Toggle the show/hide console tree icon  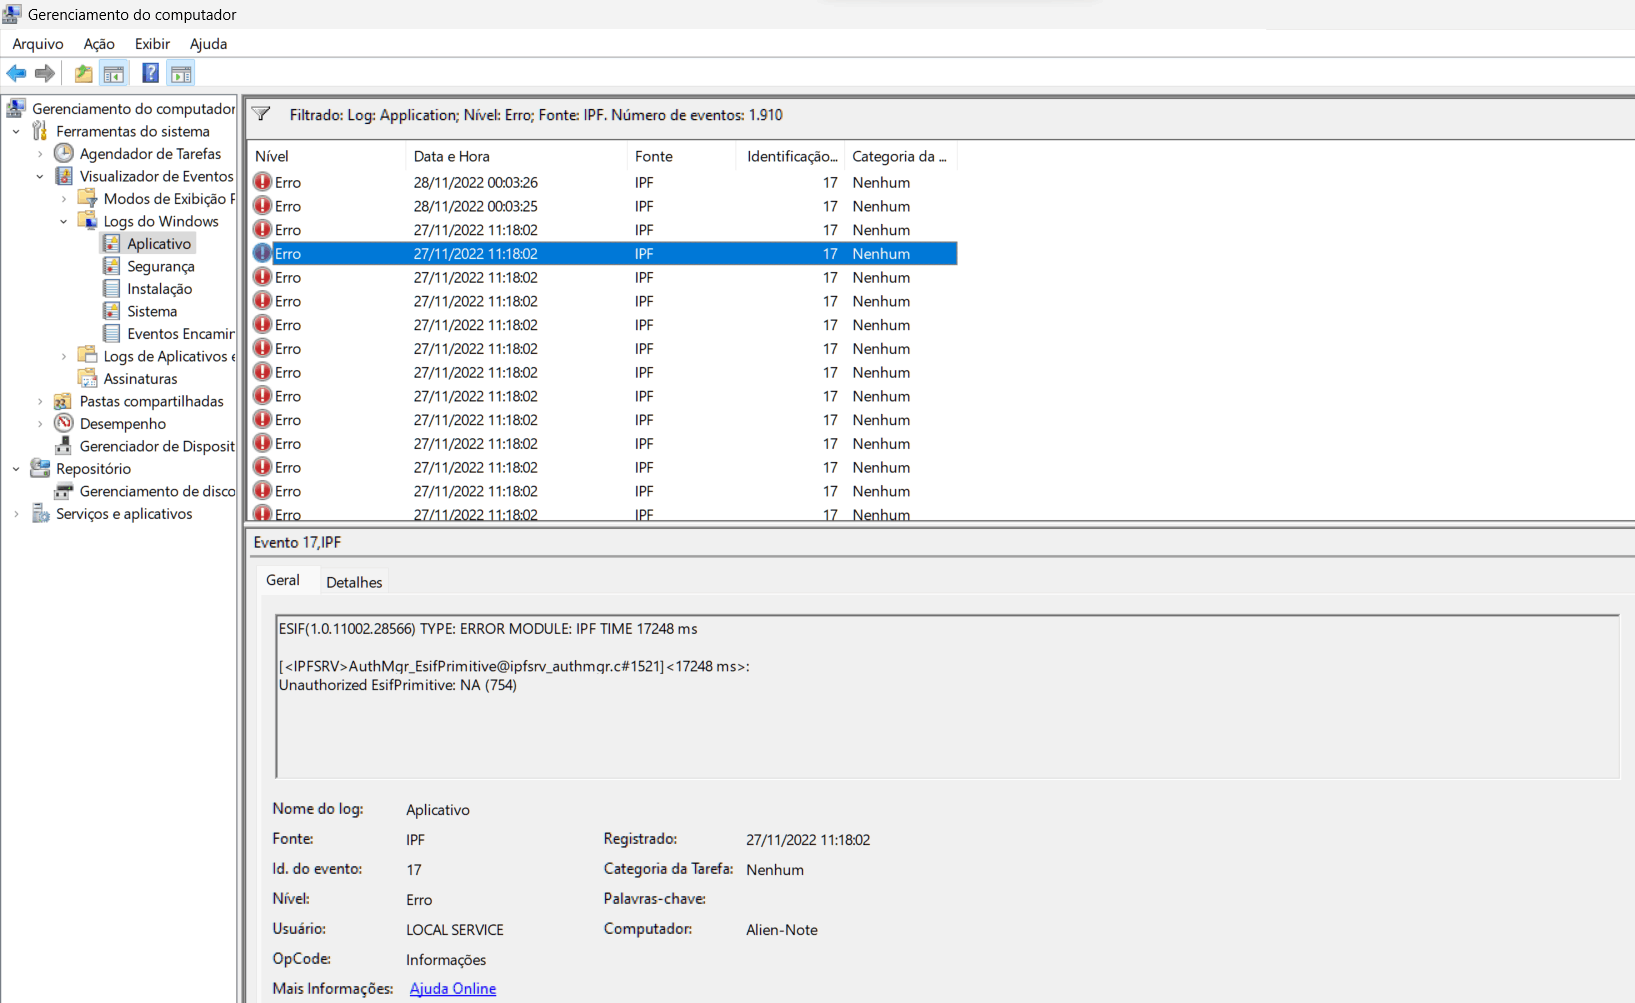pos(114,73)
